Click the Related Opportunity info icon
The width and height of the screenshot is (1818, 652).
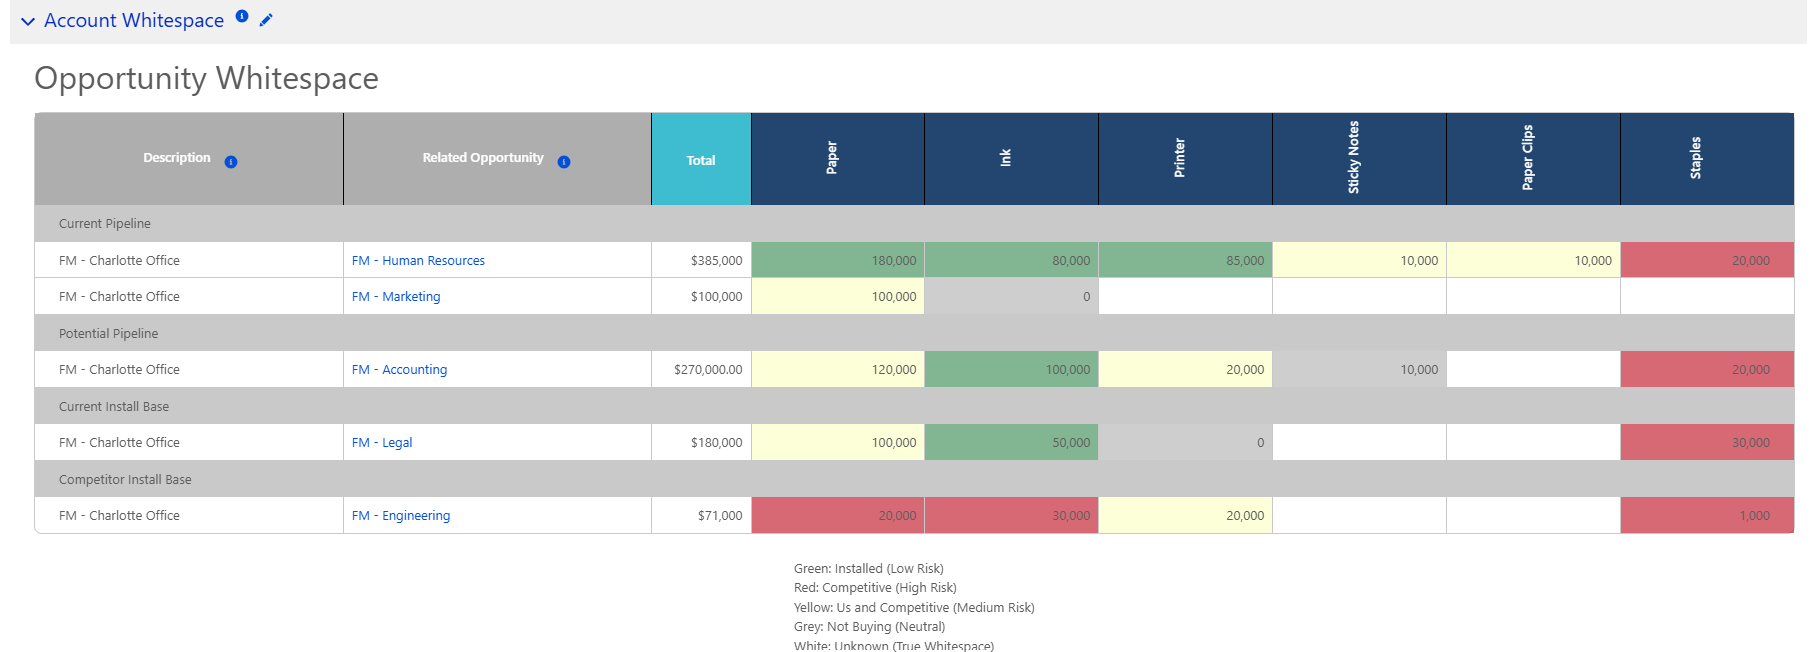tap(564, 162)
